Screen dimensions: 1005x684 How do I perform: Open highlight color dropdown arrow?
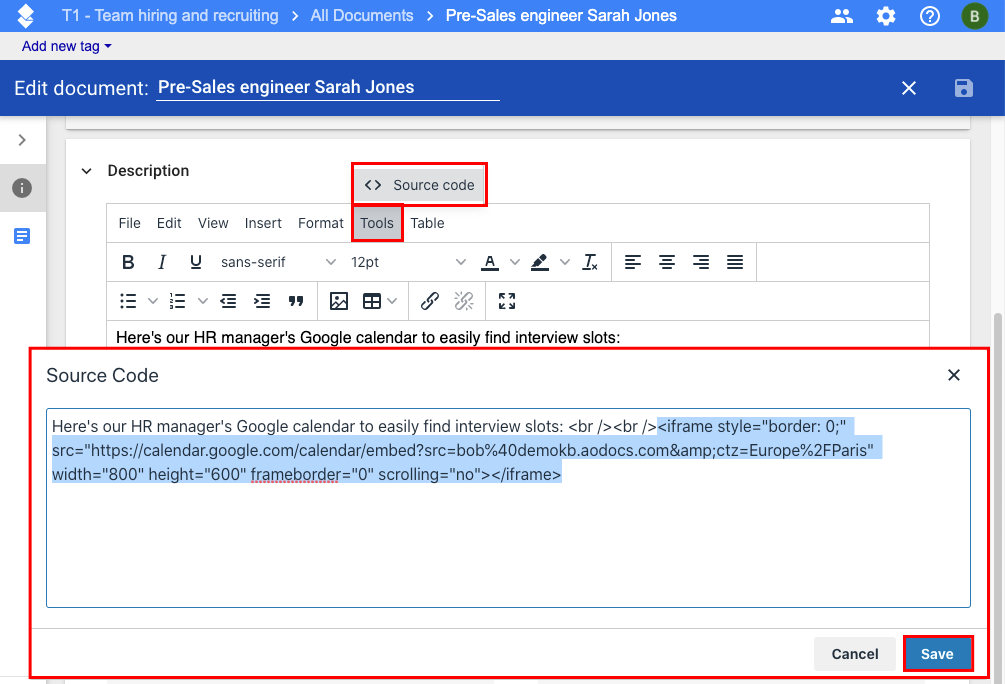[x=565, y=262]
